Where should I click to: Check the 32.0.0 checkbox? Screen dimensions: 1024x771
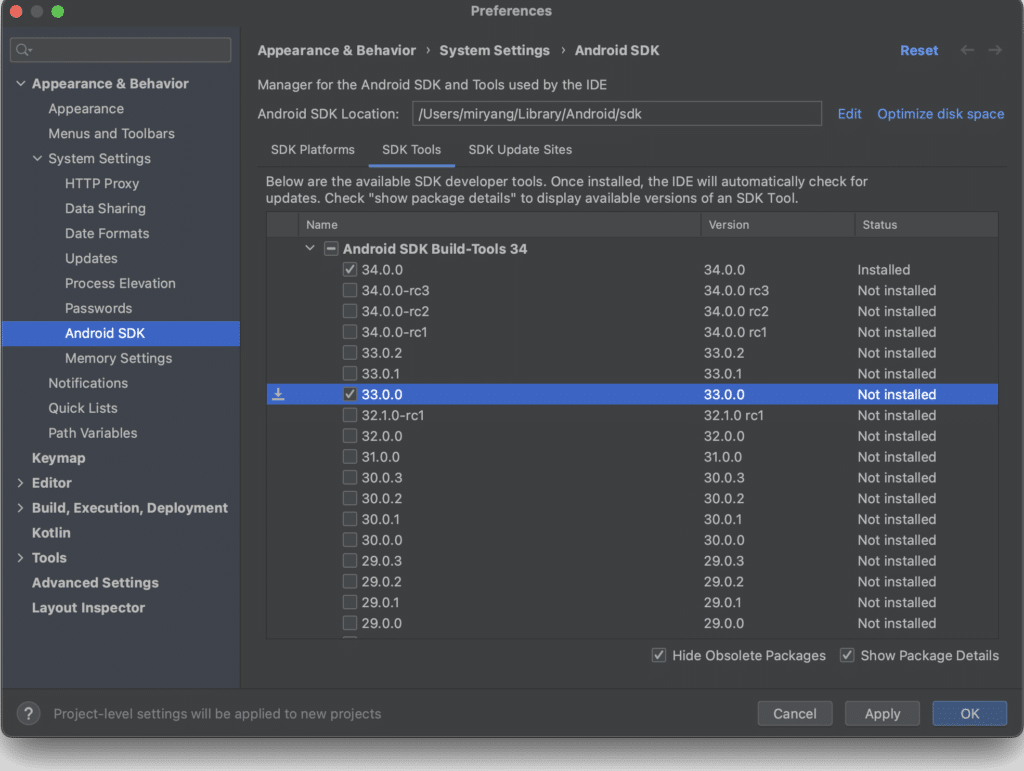[x=350, y=436]
